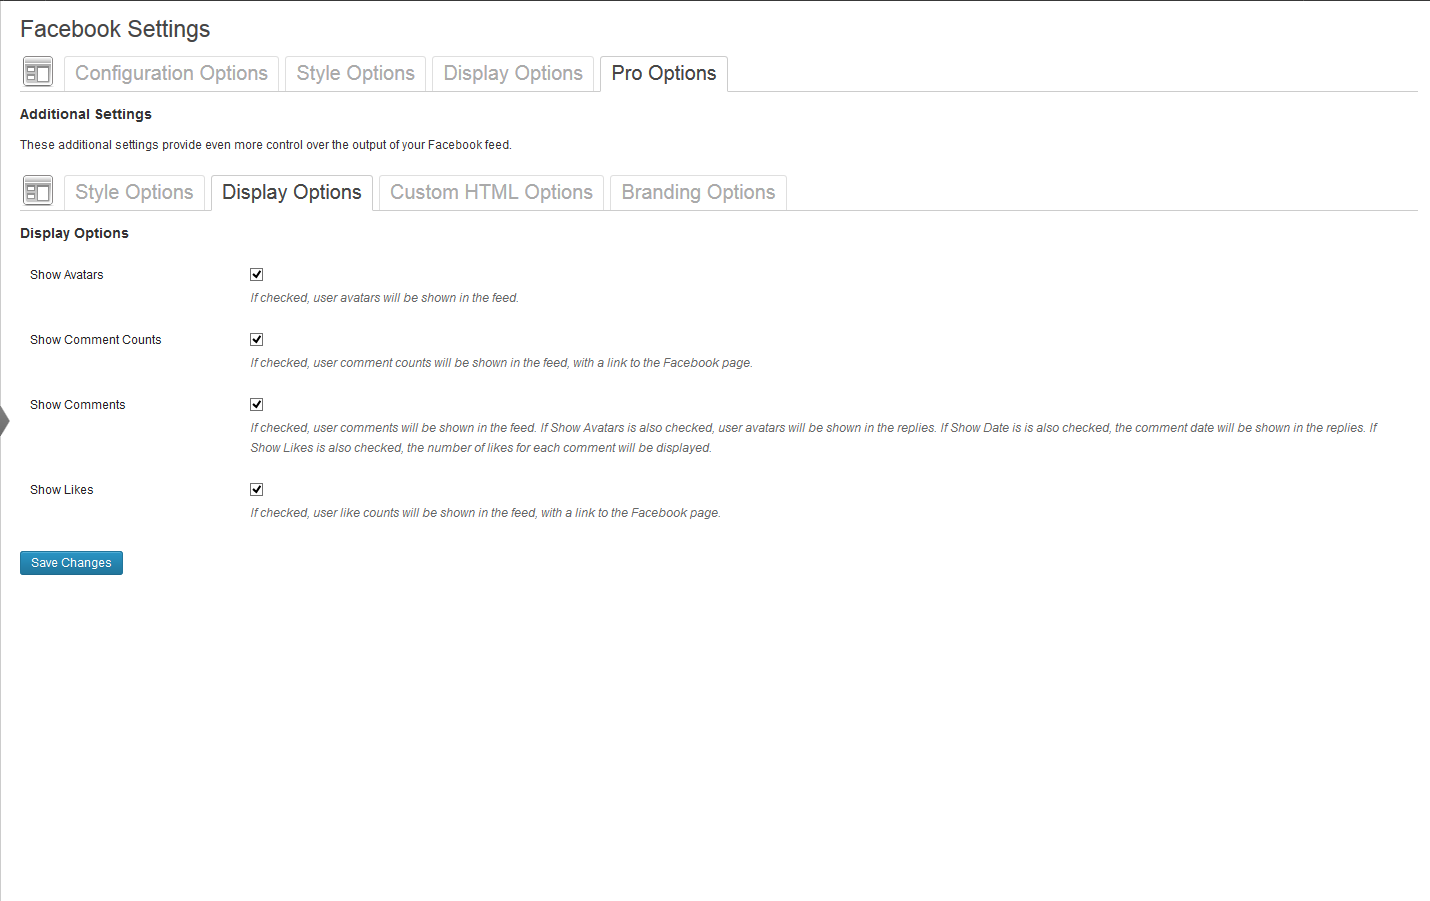Select Display Options sub-tab under Additional Settings
The height and width of the screenshot is (901, 1430).
(291, 192)
